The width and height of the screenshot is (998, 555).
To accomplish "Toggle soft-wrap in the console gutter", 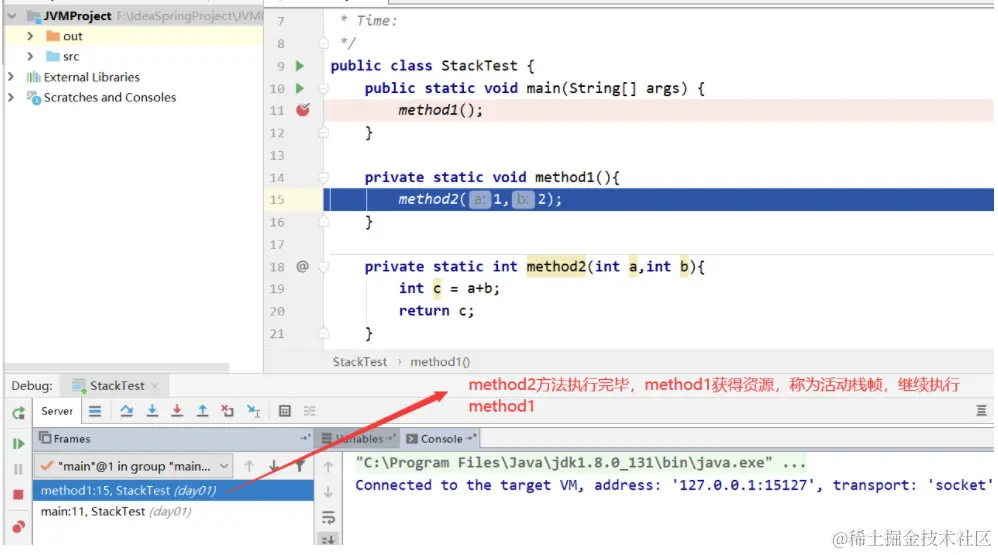I will point(328,517).
